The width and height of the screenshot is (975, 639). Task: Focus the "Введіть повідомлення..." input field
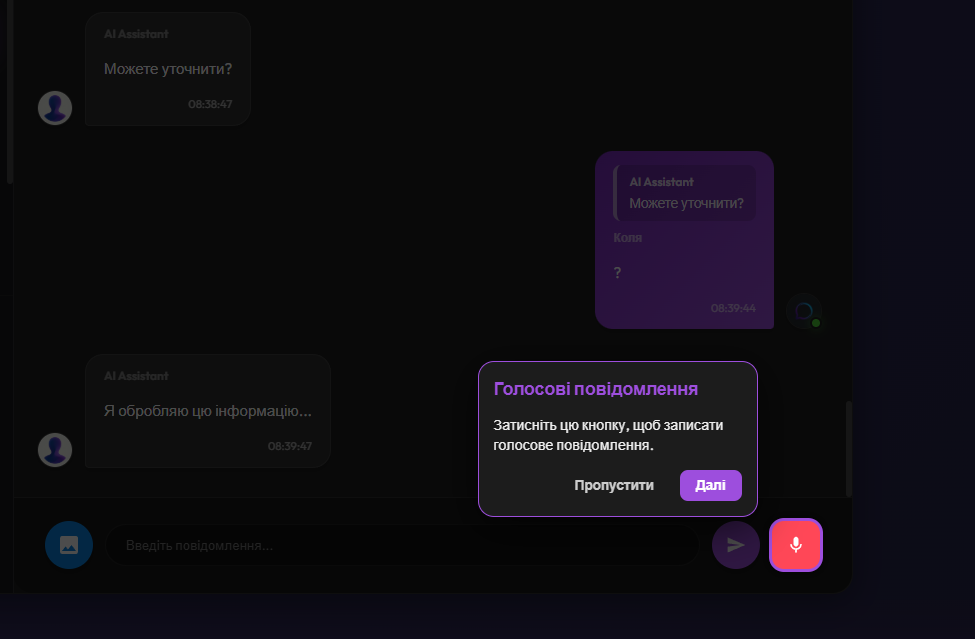pos(400,546)
